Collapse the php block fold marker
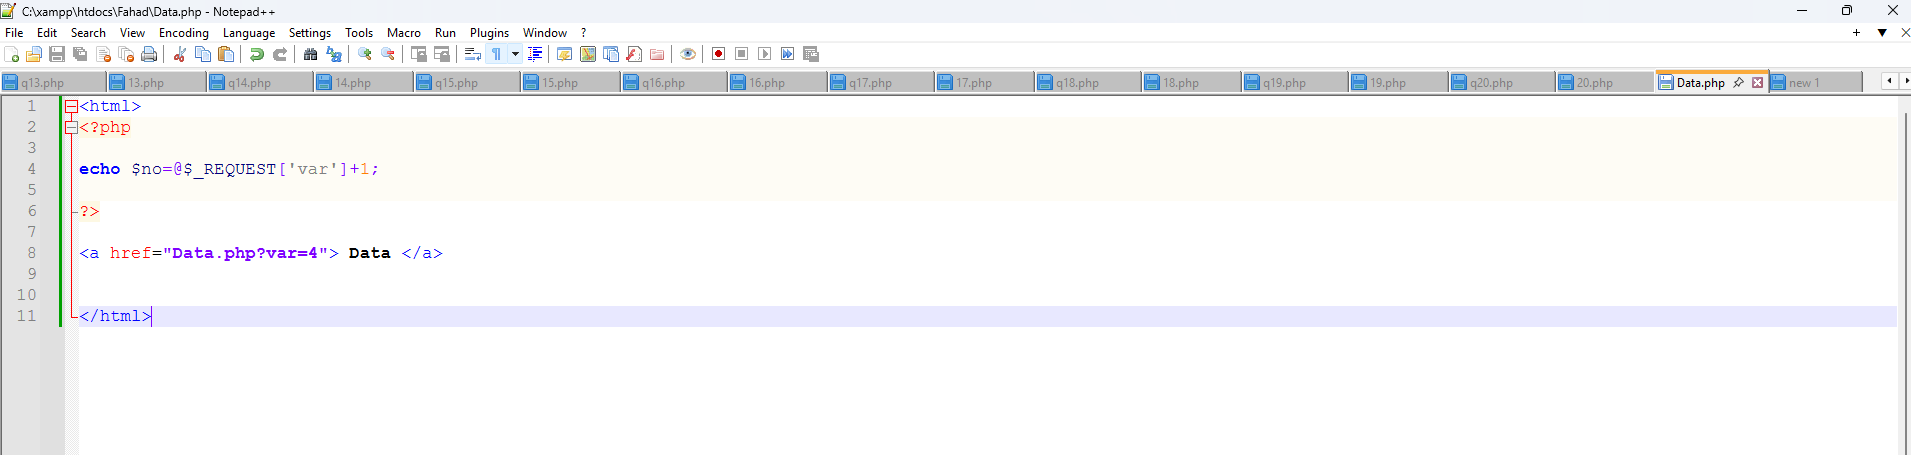Viewport: 1911px width, 455px height. [x=71, y=127]
